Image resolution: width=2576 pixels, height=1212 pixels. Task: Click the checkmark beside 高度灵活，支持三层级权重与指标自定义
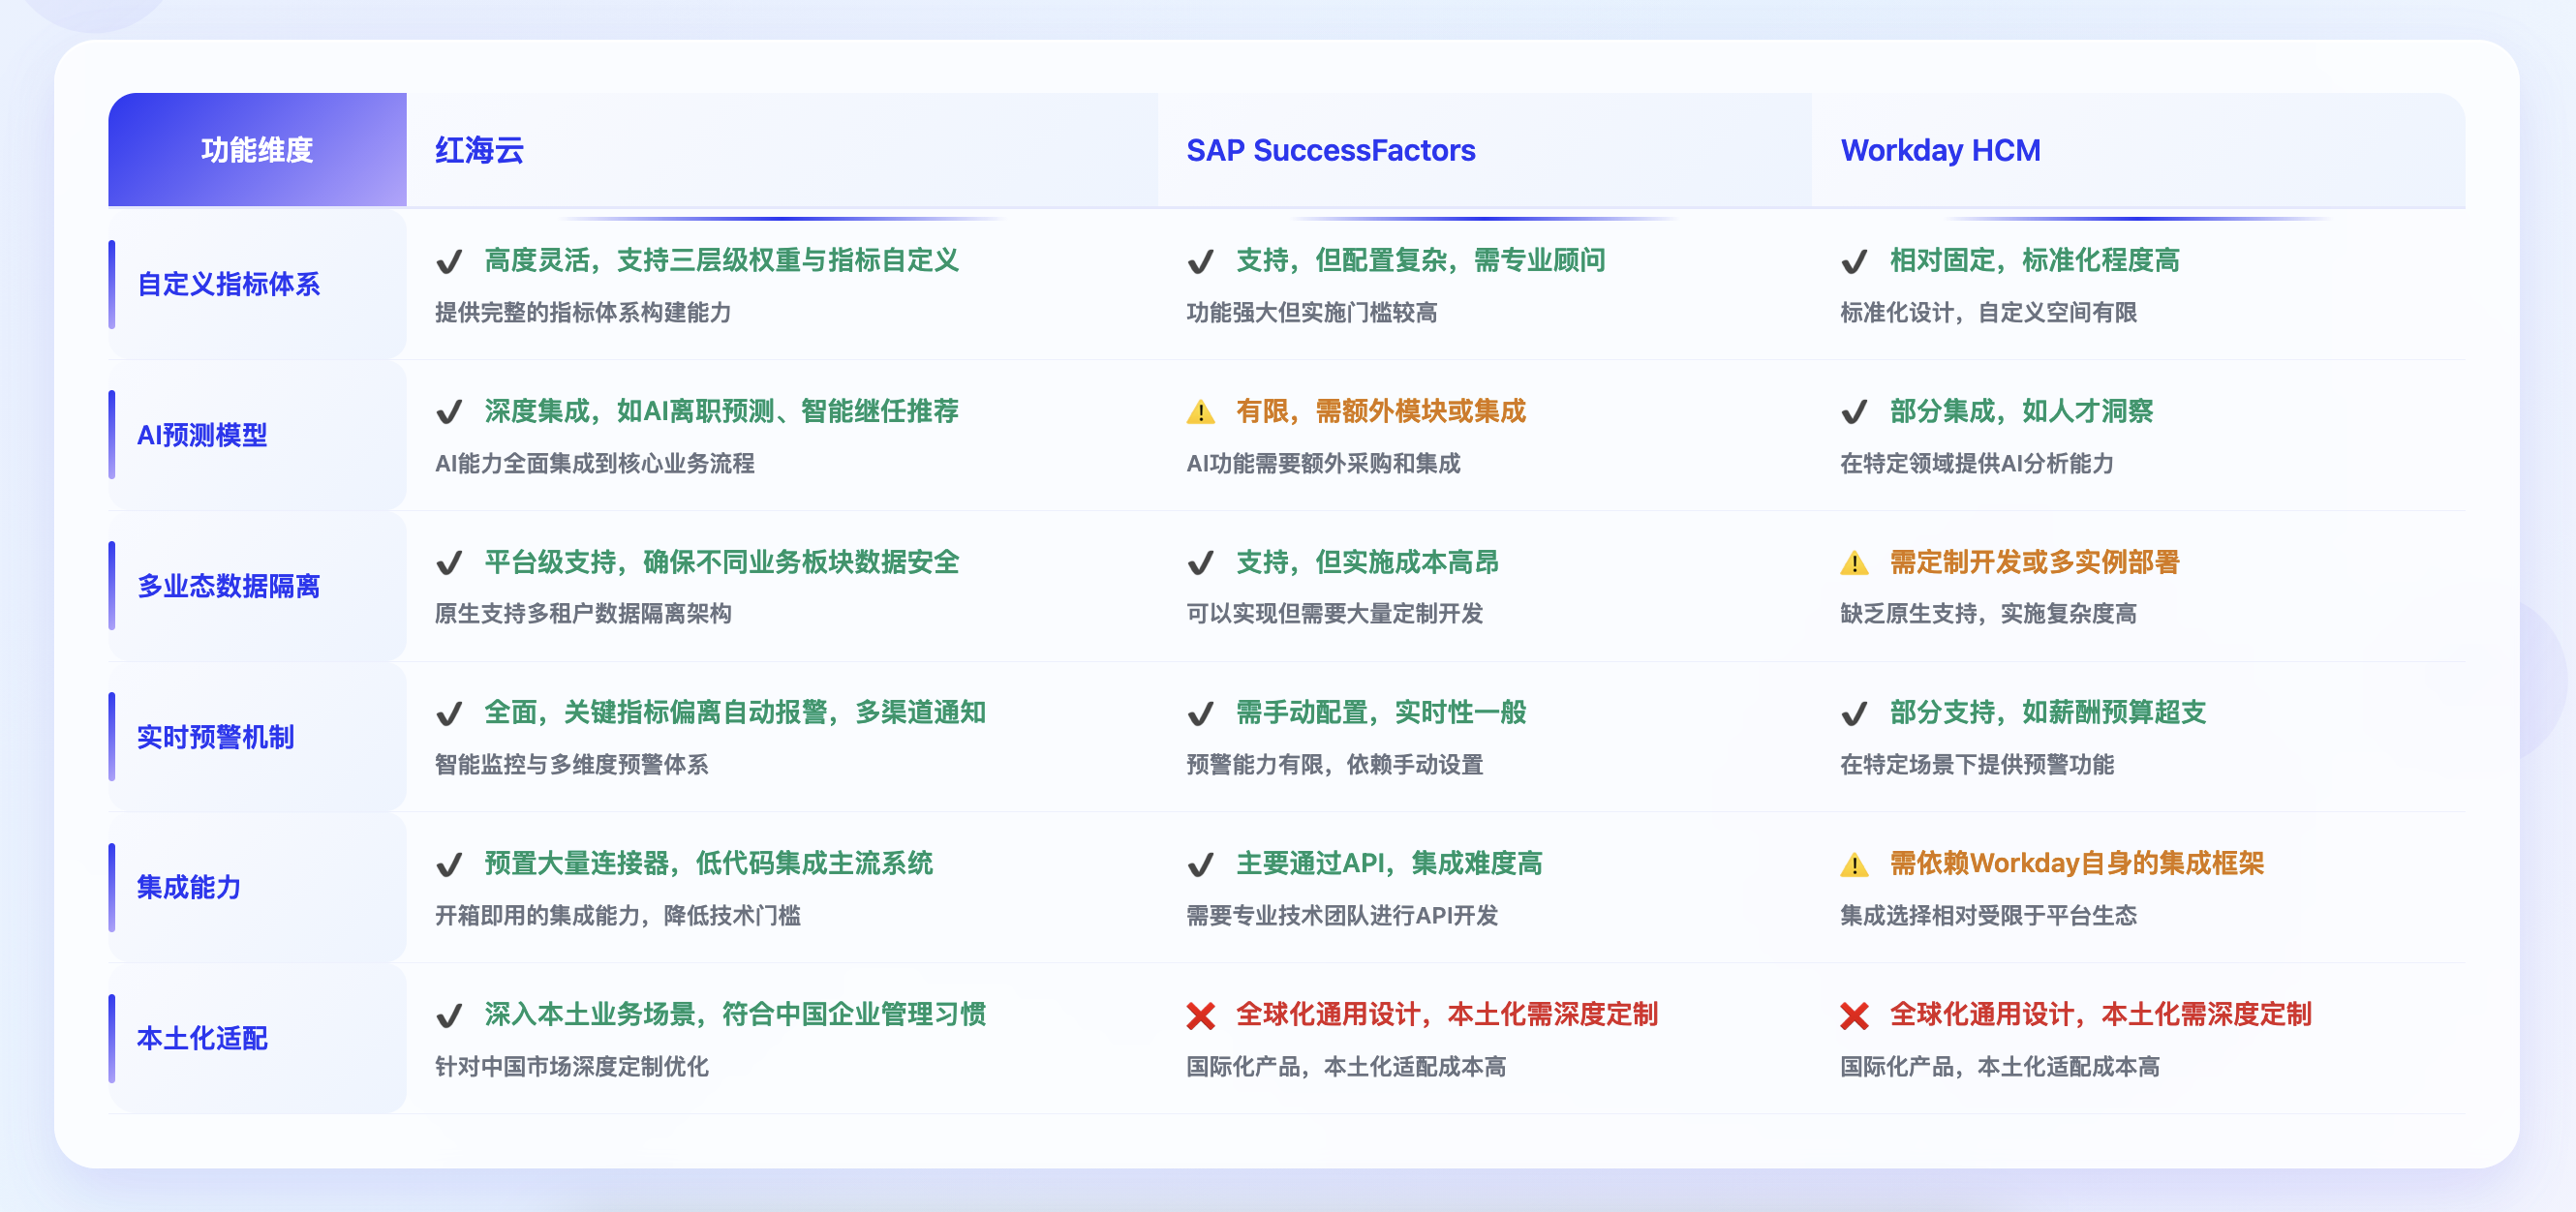(x=449, y=262)
